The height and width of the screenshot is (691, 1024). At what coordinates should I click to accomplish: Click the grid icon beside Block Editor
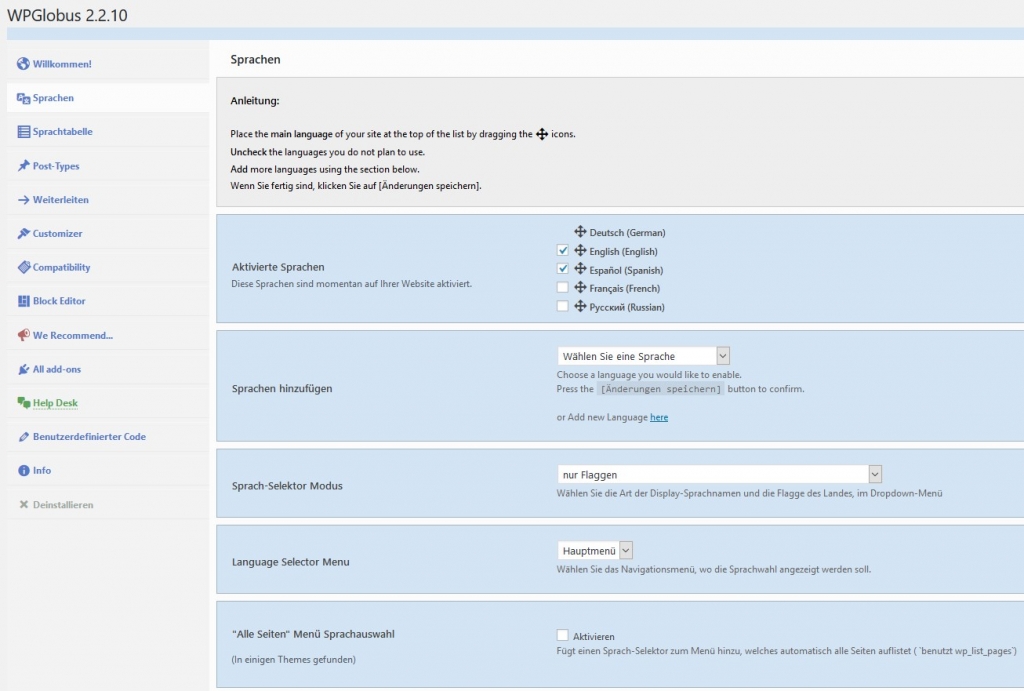pyautogui.click(x=24, y=301)
